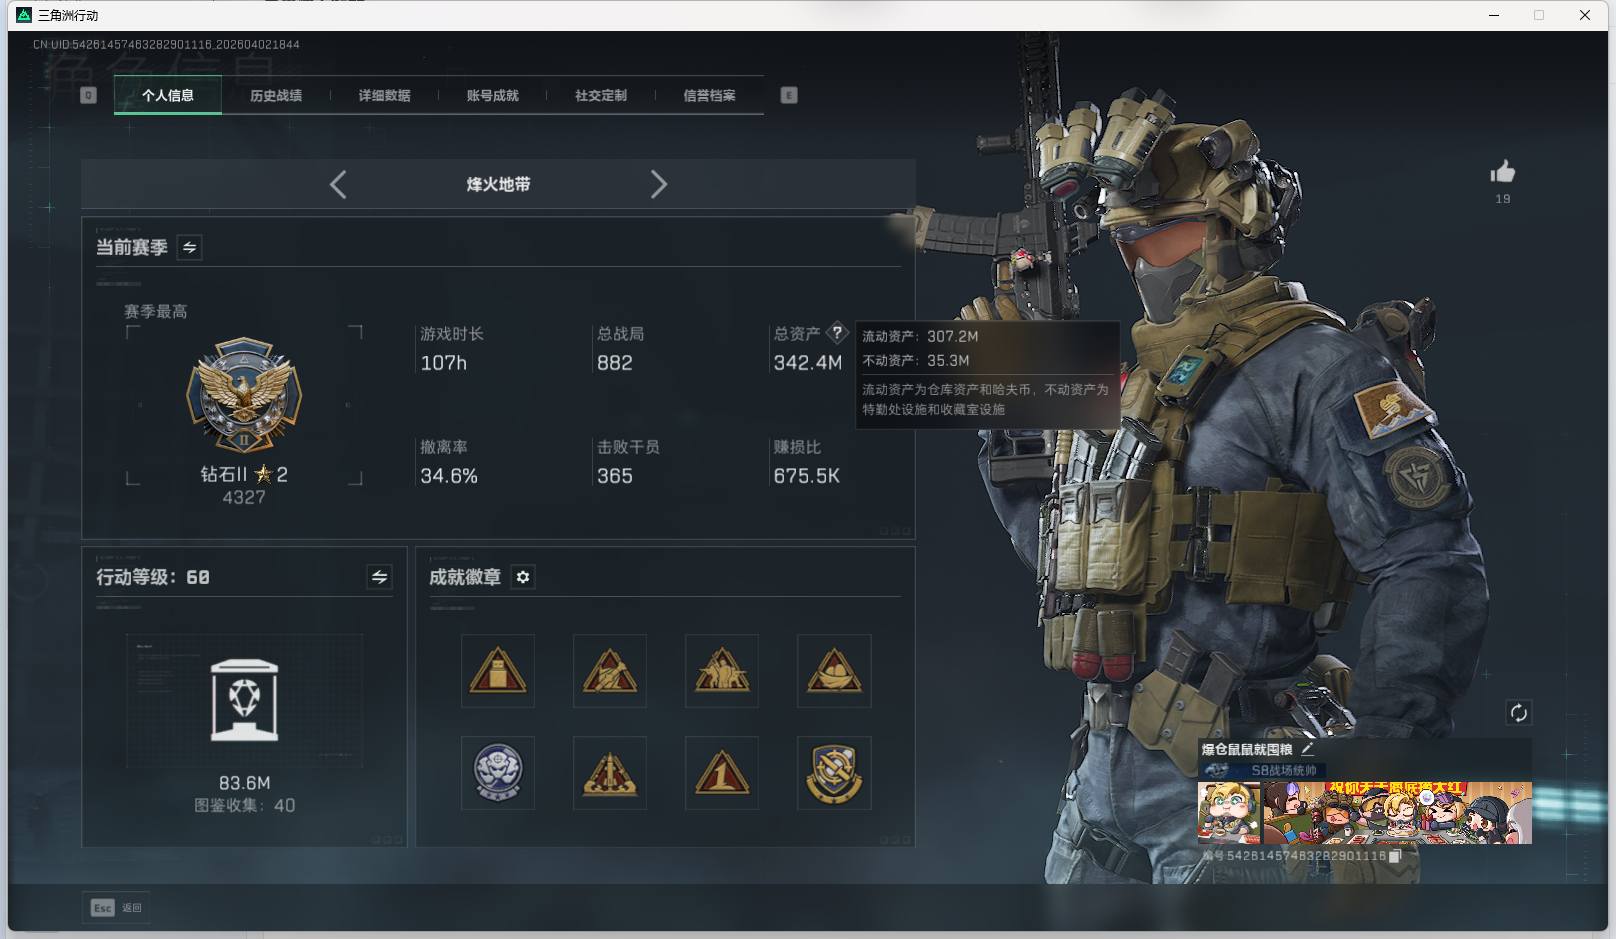The height and width of the screenshot is (939, 1616).
Task: Click the 烽火地带 mode title
Action: click(498, 184)
